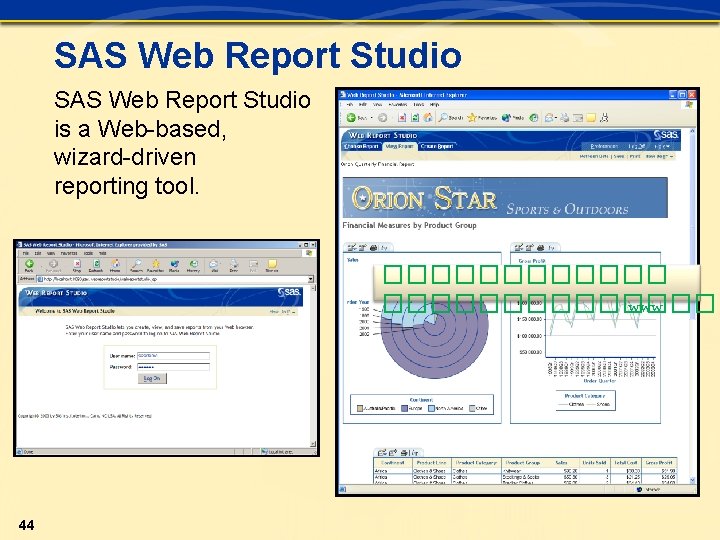Click scroll-down arrow of the report page scrollbar
The width and height of the screenshot is (720, 540).
pos(692,480)
